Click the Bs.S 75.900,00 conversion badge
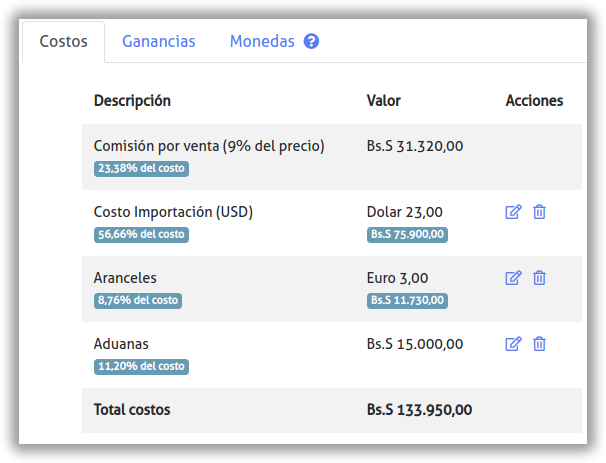Screen dimensions: 606x463 [407, 235]
